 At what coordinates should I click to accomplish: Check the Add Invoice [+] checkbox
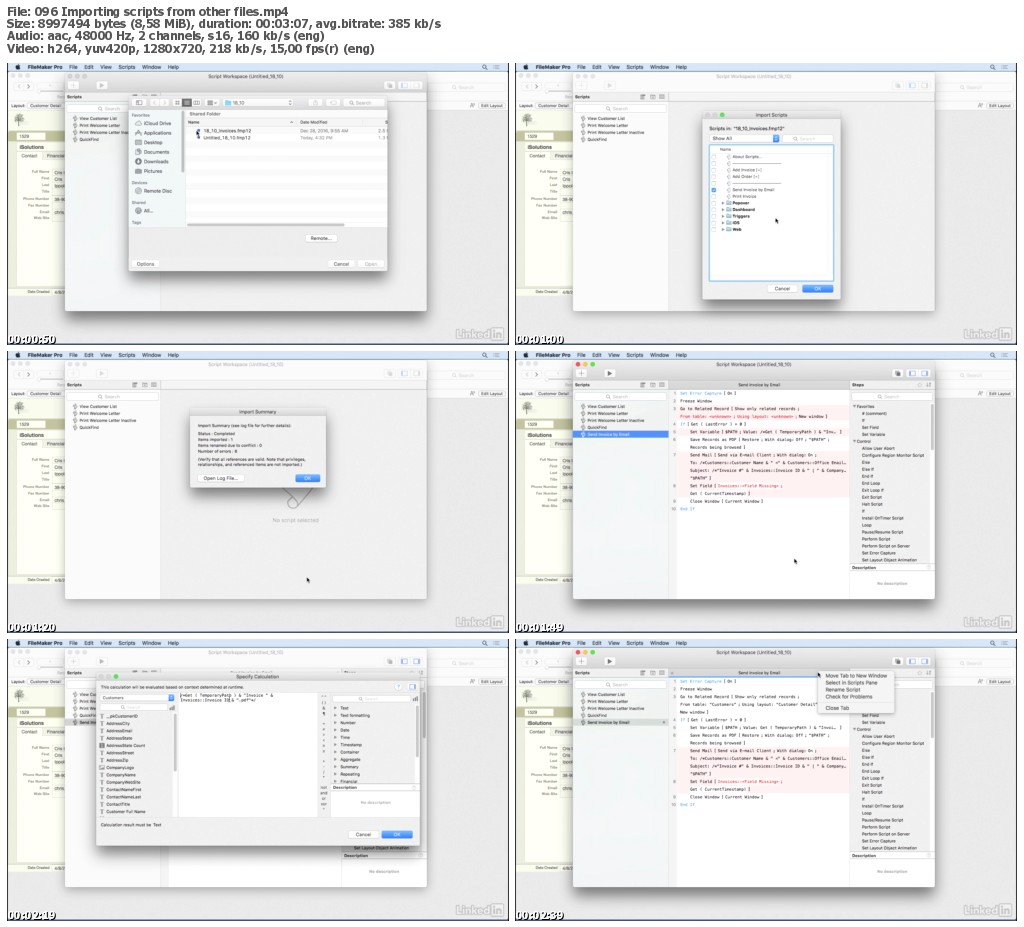point(713,170)
